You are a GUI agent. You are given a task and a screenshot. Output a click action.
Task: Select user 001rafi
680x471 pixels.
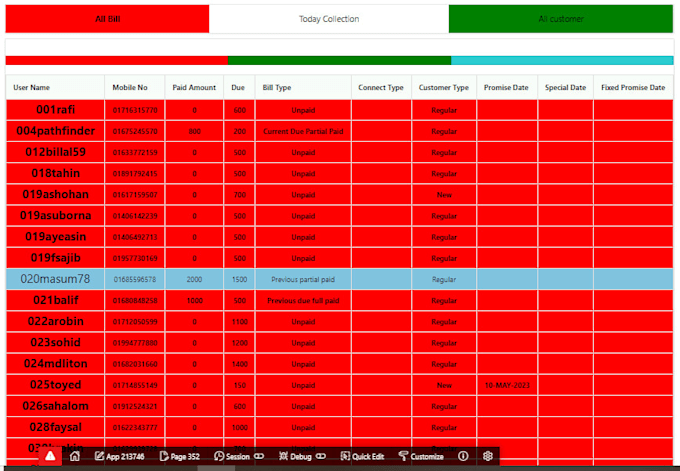click(x=56, y=110)
